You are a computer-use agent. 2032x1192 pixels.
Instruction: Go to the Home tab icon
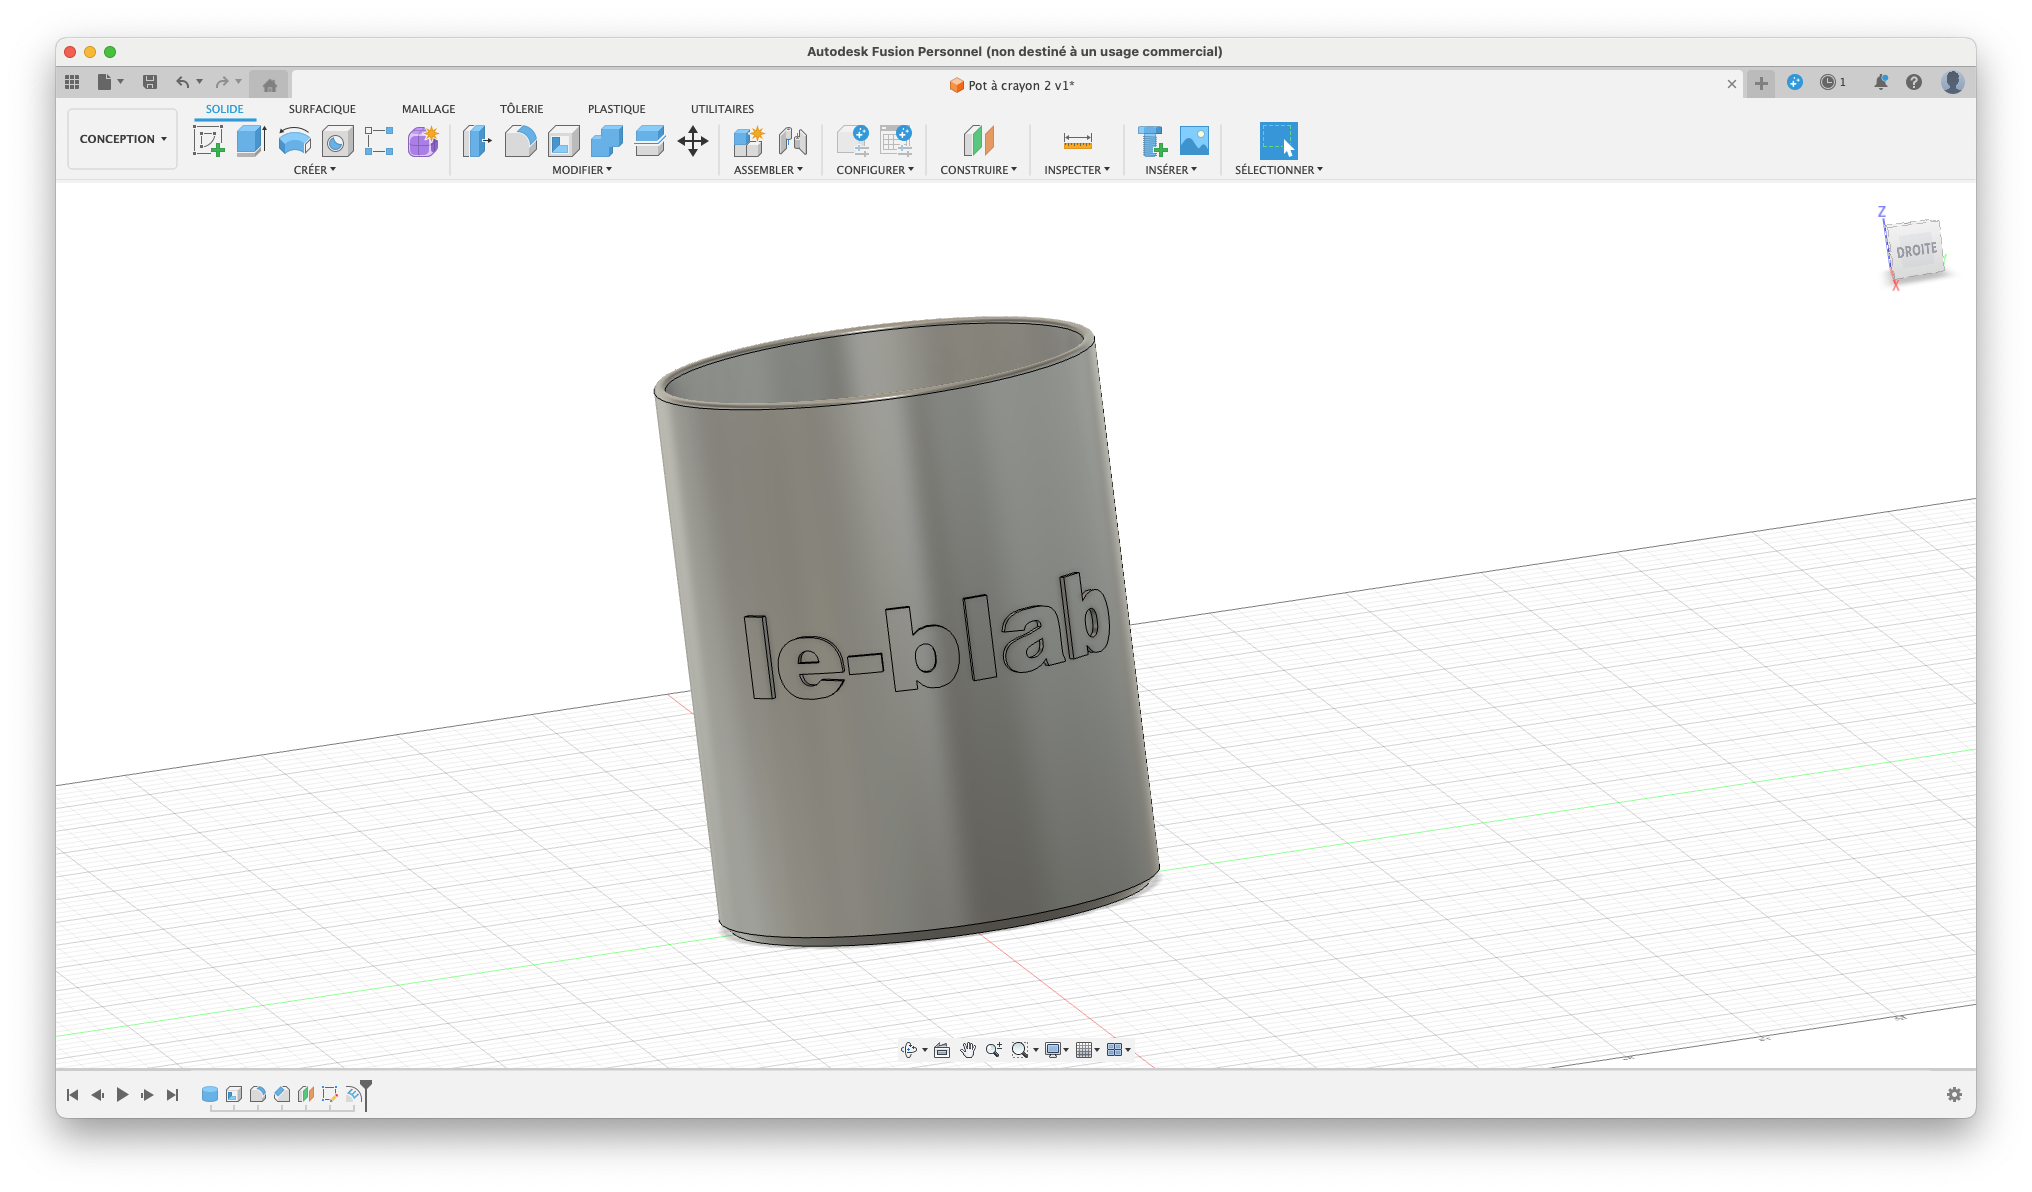[270, 84]
